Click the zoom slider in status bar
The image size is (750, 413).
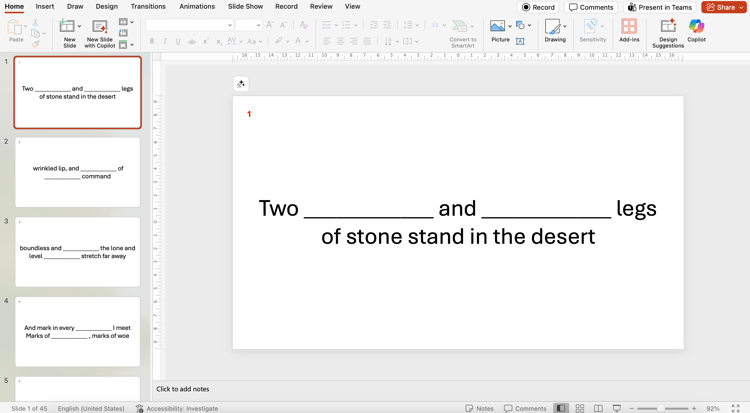point(663,408)
